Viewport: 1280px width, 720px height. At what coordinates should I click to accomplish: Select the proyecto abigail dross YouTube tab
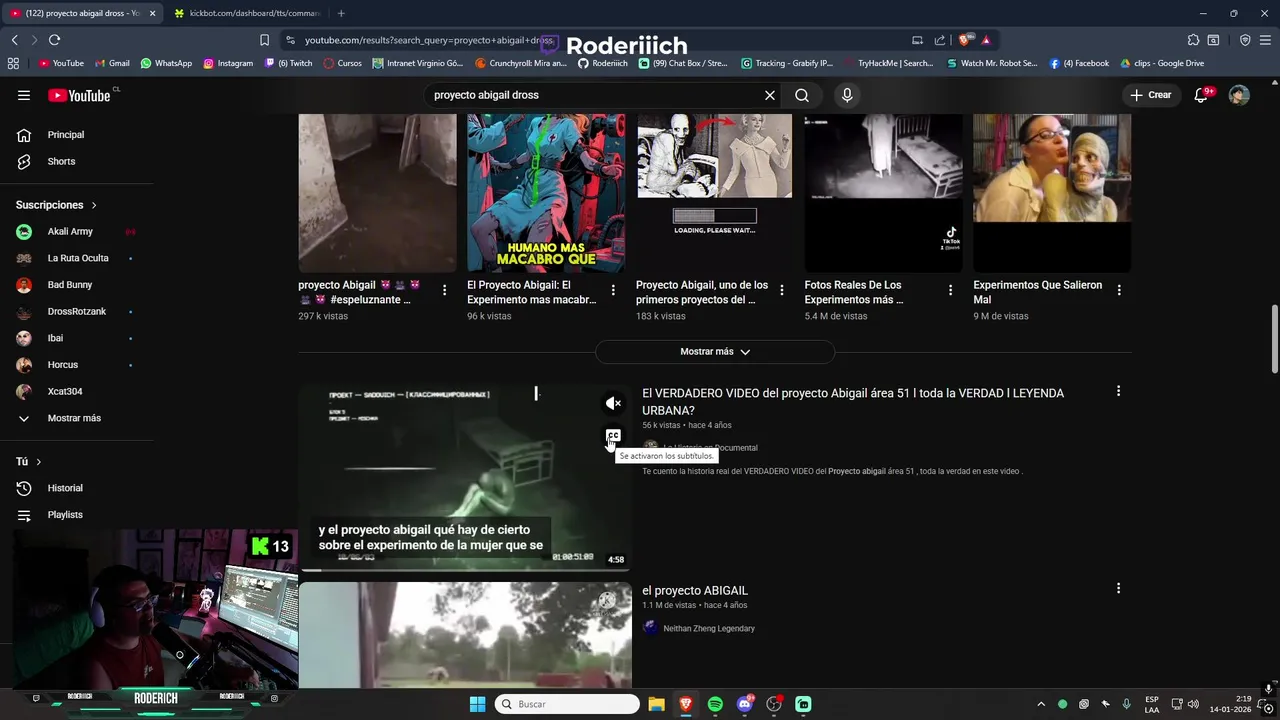(x=82, y=13)
